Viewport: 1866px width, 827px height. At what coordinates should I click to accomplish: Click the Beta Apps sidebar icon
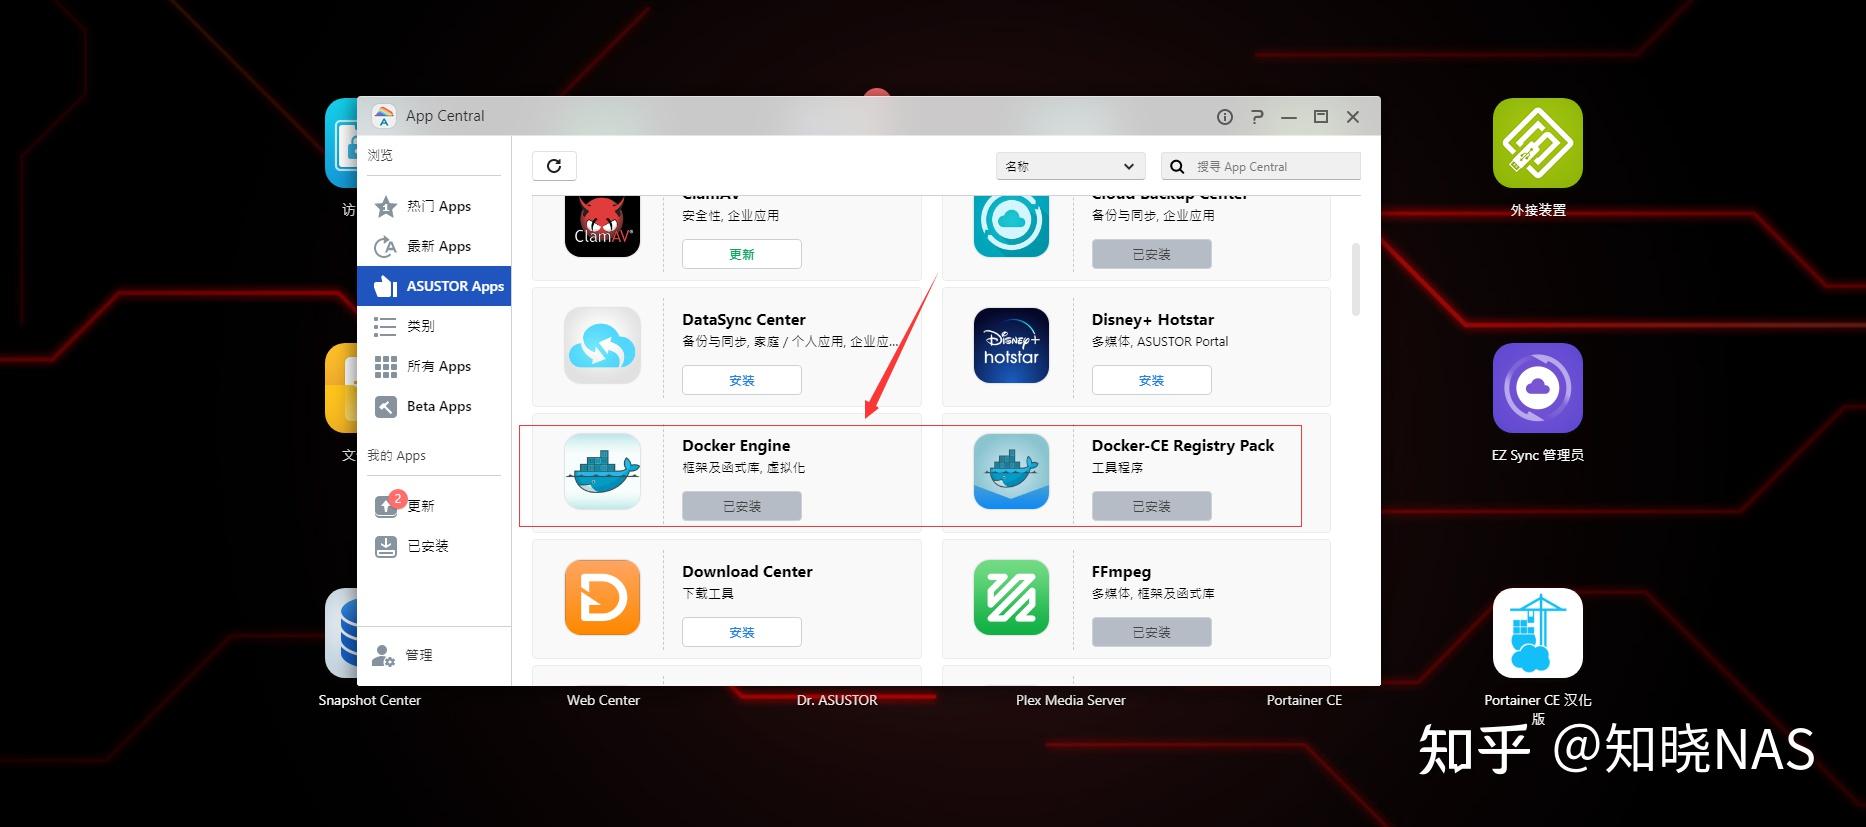(x=386, y=406)
